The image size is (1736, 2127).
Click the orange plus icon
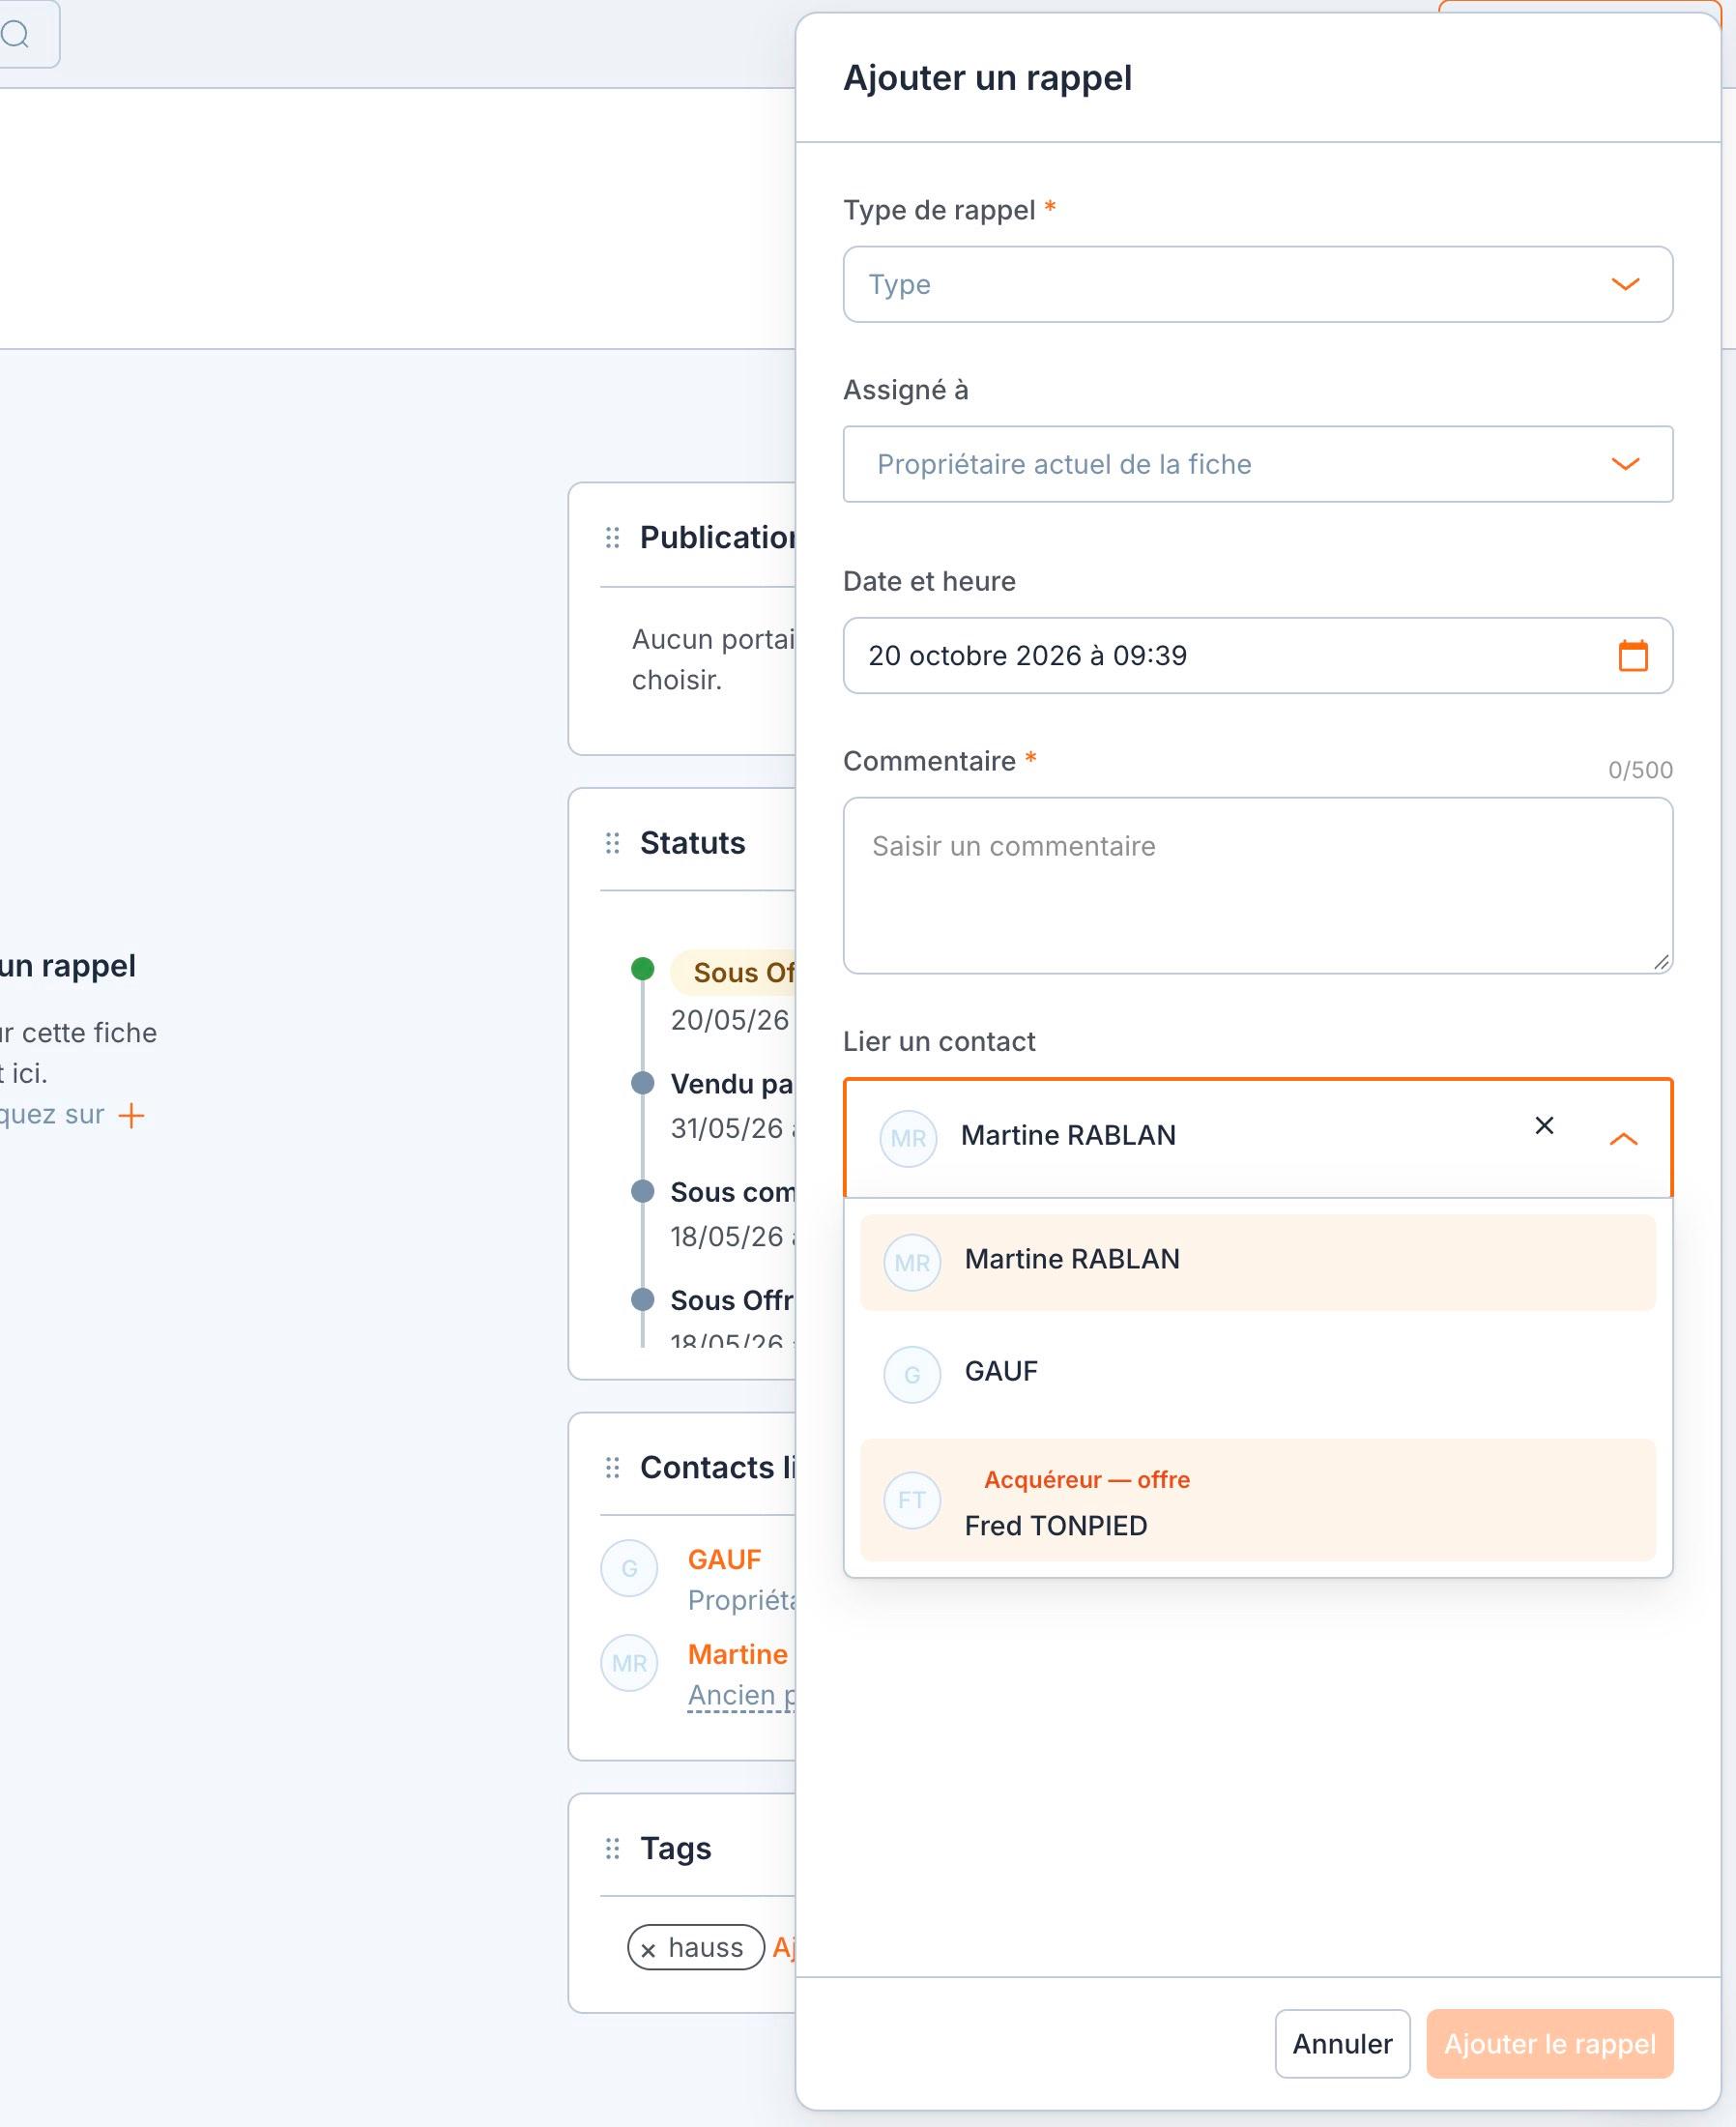(x=131, y=1115)
